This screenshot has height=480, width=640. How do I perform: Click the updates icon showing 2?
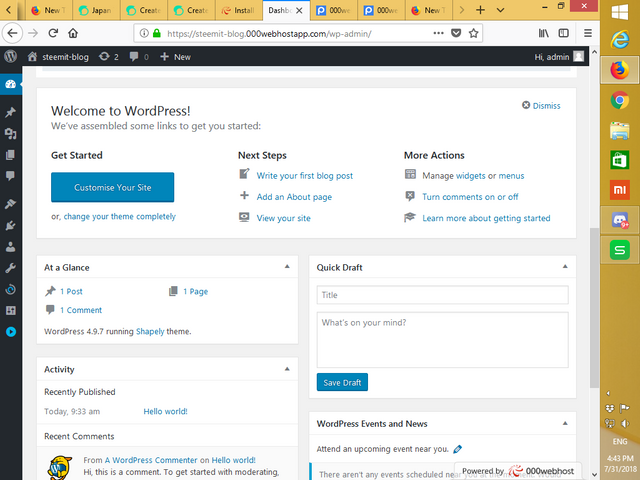[109, 56]
